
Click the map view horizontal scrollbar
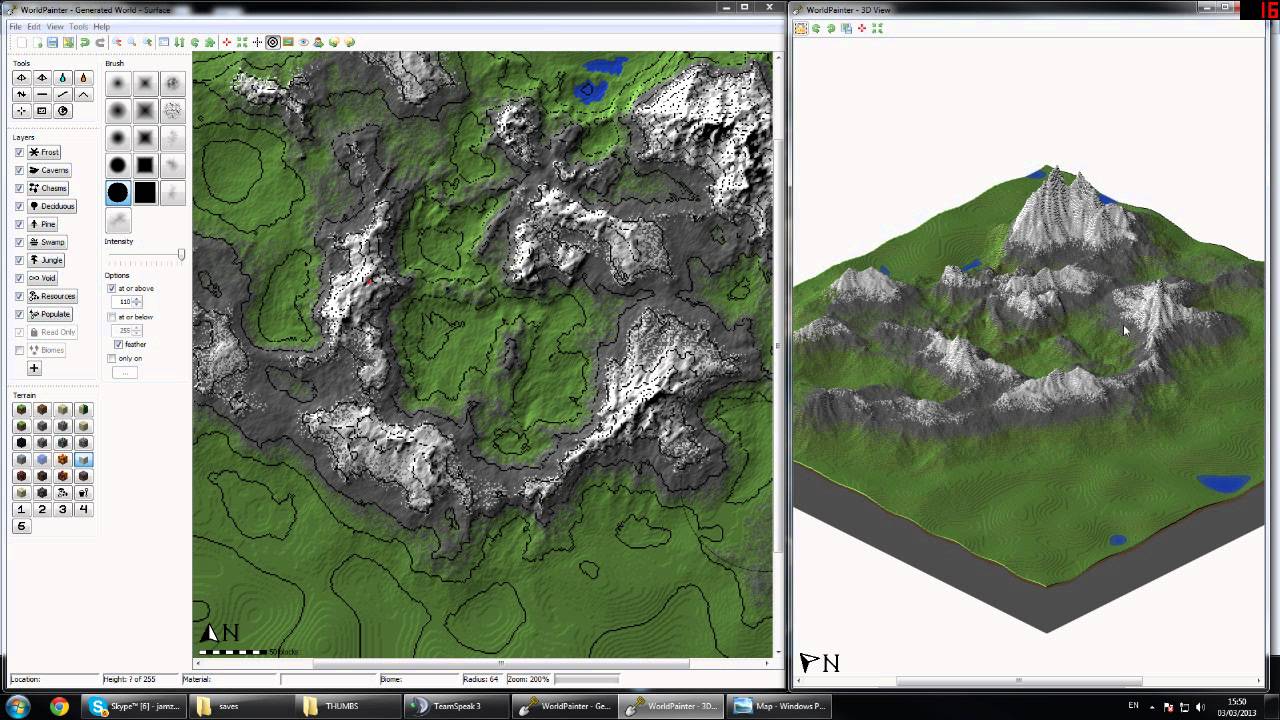tap(500, 663)
